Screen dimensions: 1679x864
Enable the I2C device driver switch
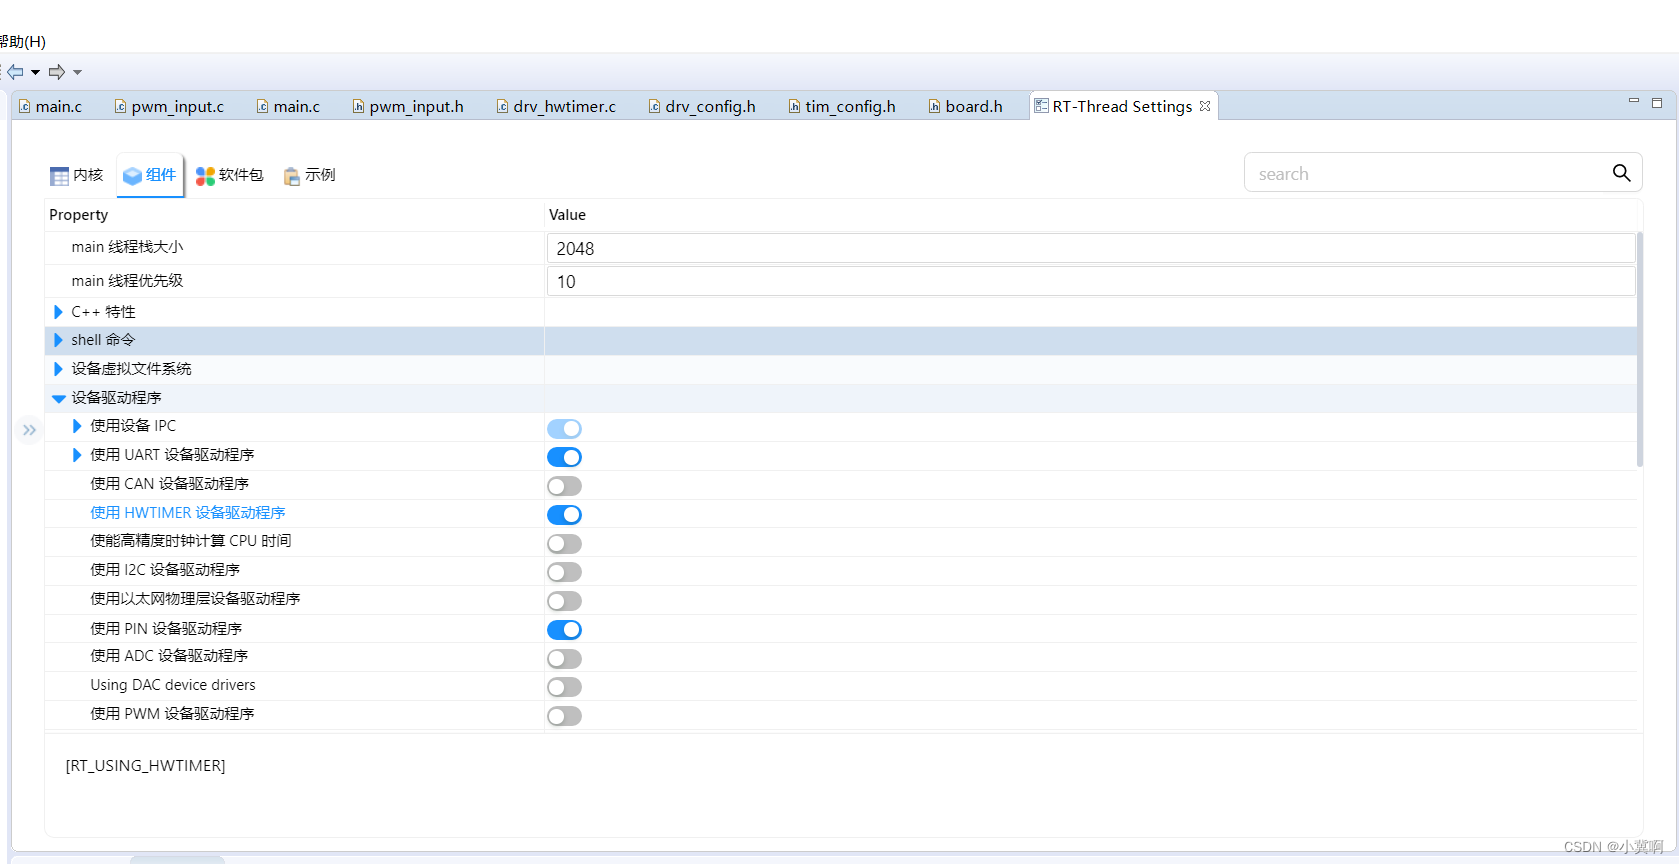coord(564,572)
